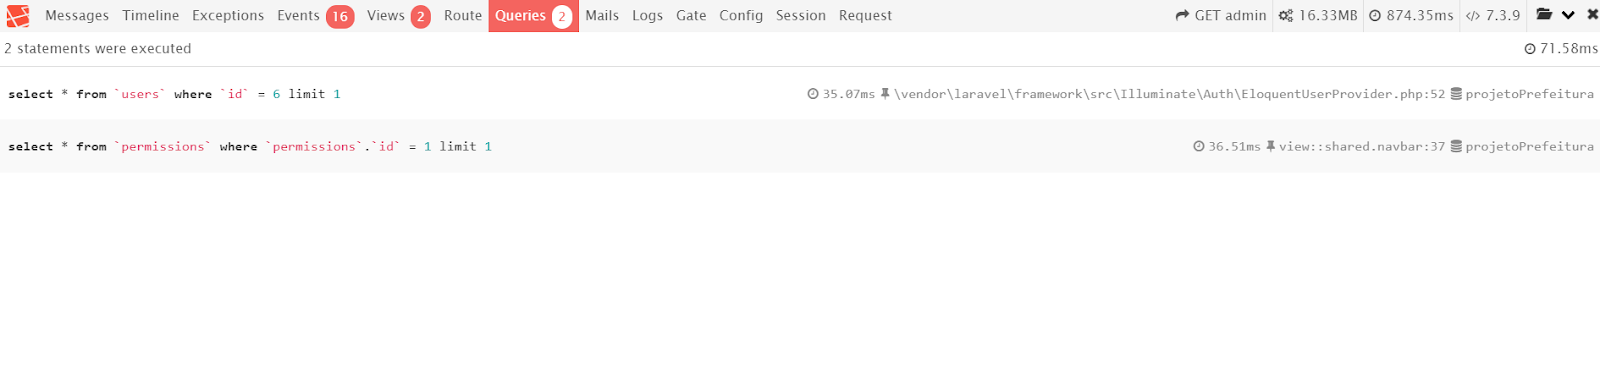The image size is (1600, 390).
Task: Open the Views tab
Action: [x=398, y=15]
